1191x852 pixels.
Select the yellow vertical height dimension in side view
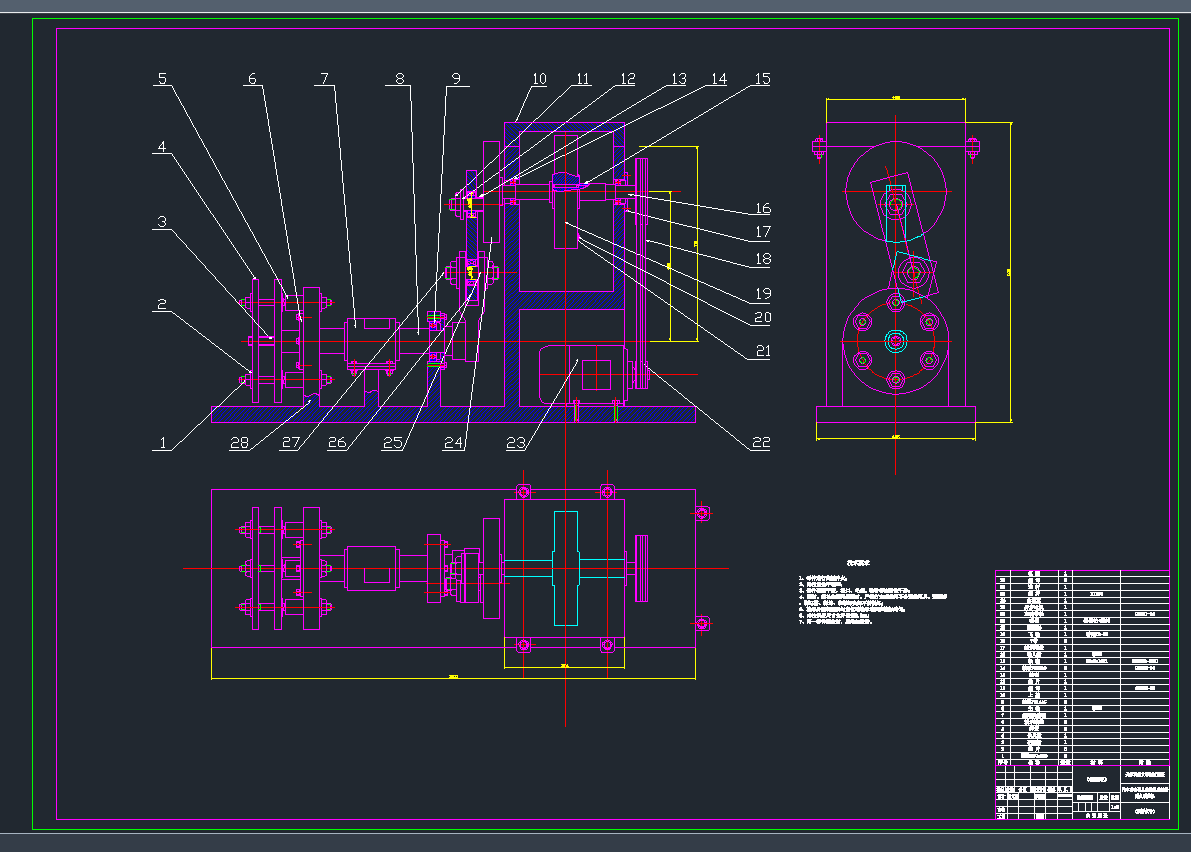point(1011,271)
